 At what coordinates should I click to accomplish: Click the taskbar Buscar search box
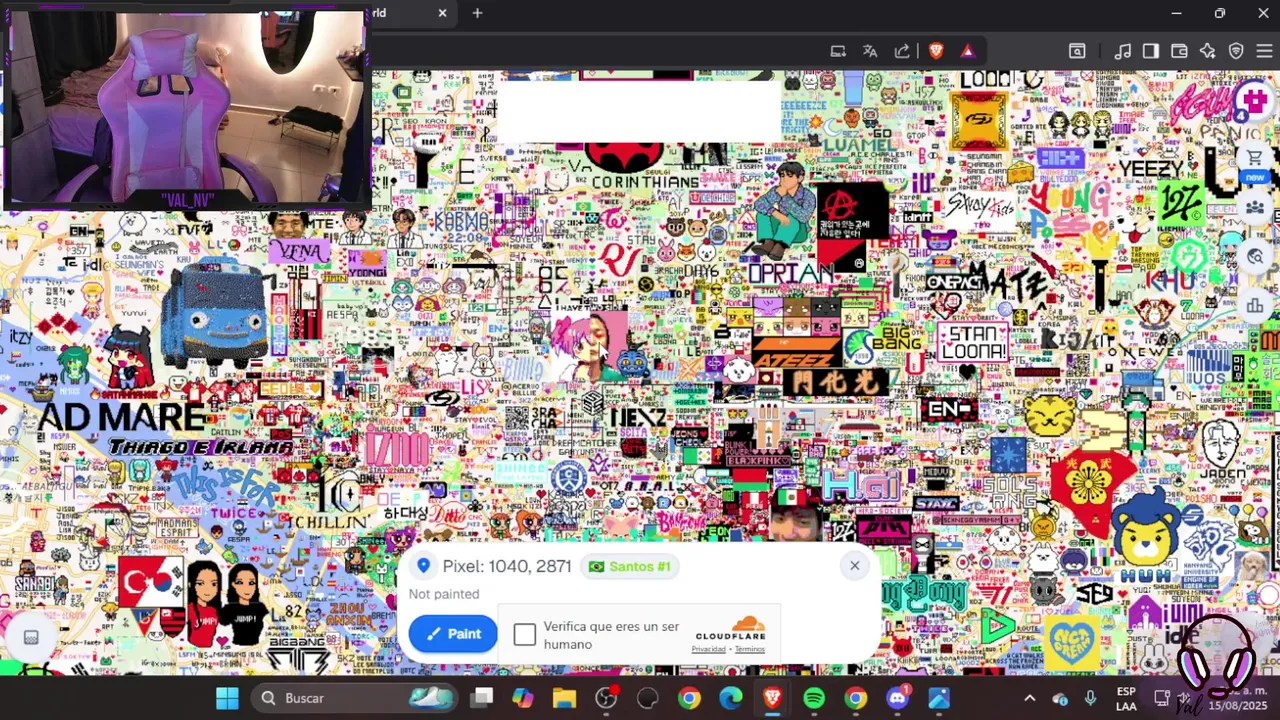355,698
